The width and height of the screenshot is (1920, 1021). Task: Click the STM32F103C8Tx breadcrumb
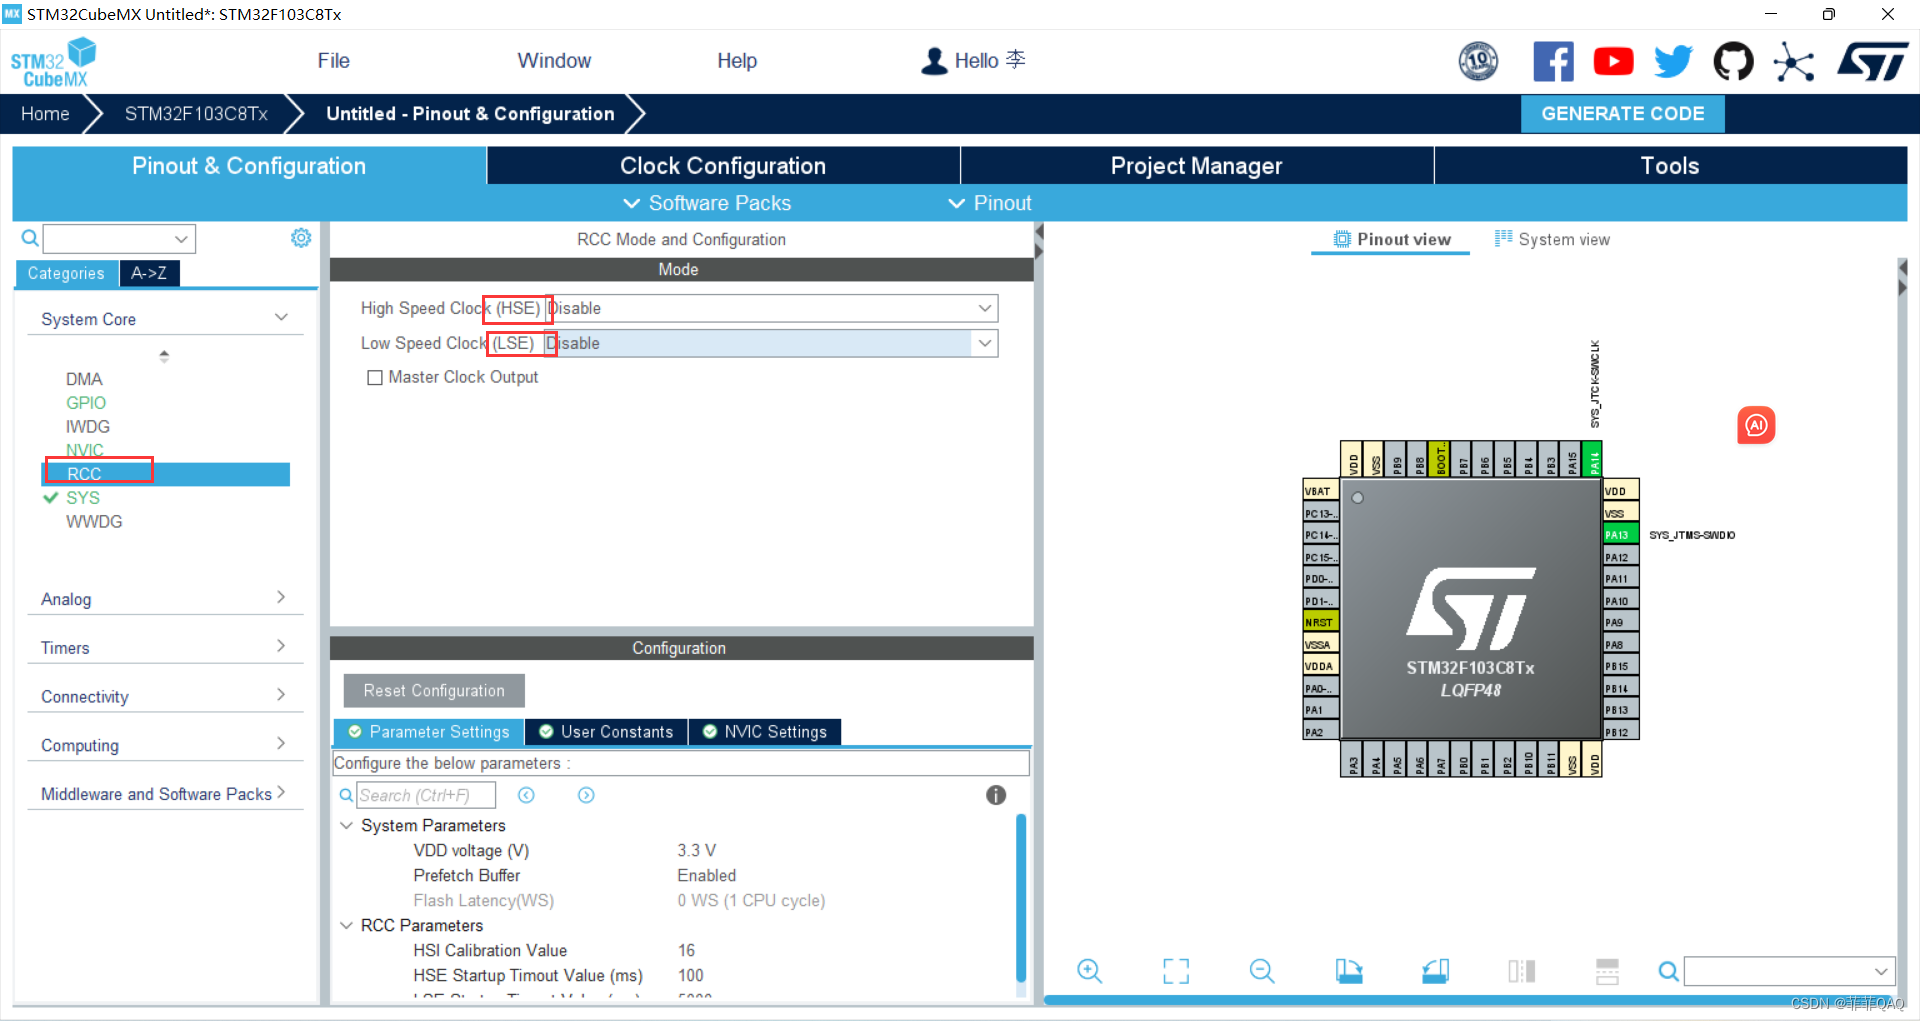(x=196, y=114)
